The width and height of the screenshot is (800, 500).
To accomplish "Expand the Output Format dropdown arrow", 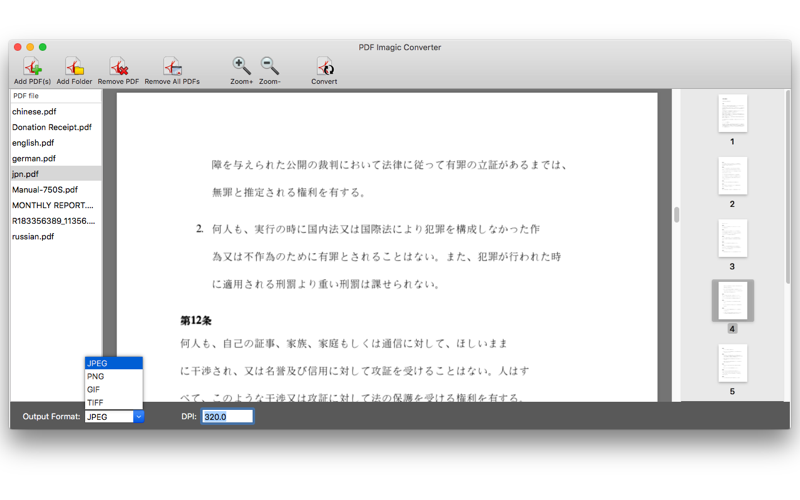I will pyautogui.click(x=138, y=416).
